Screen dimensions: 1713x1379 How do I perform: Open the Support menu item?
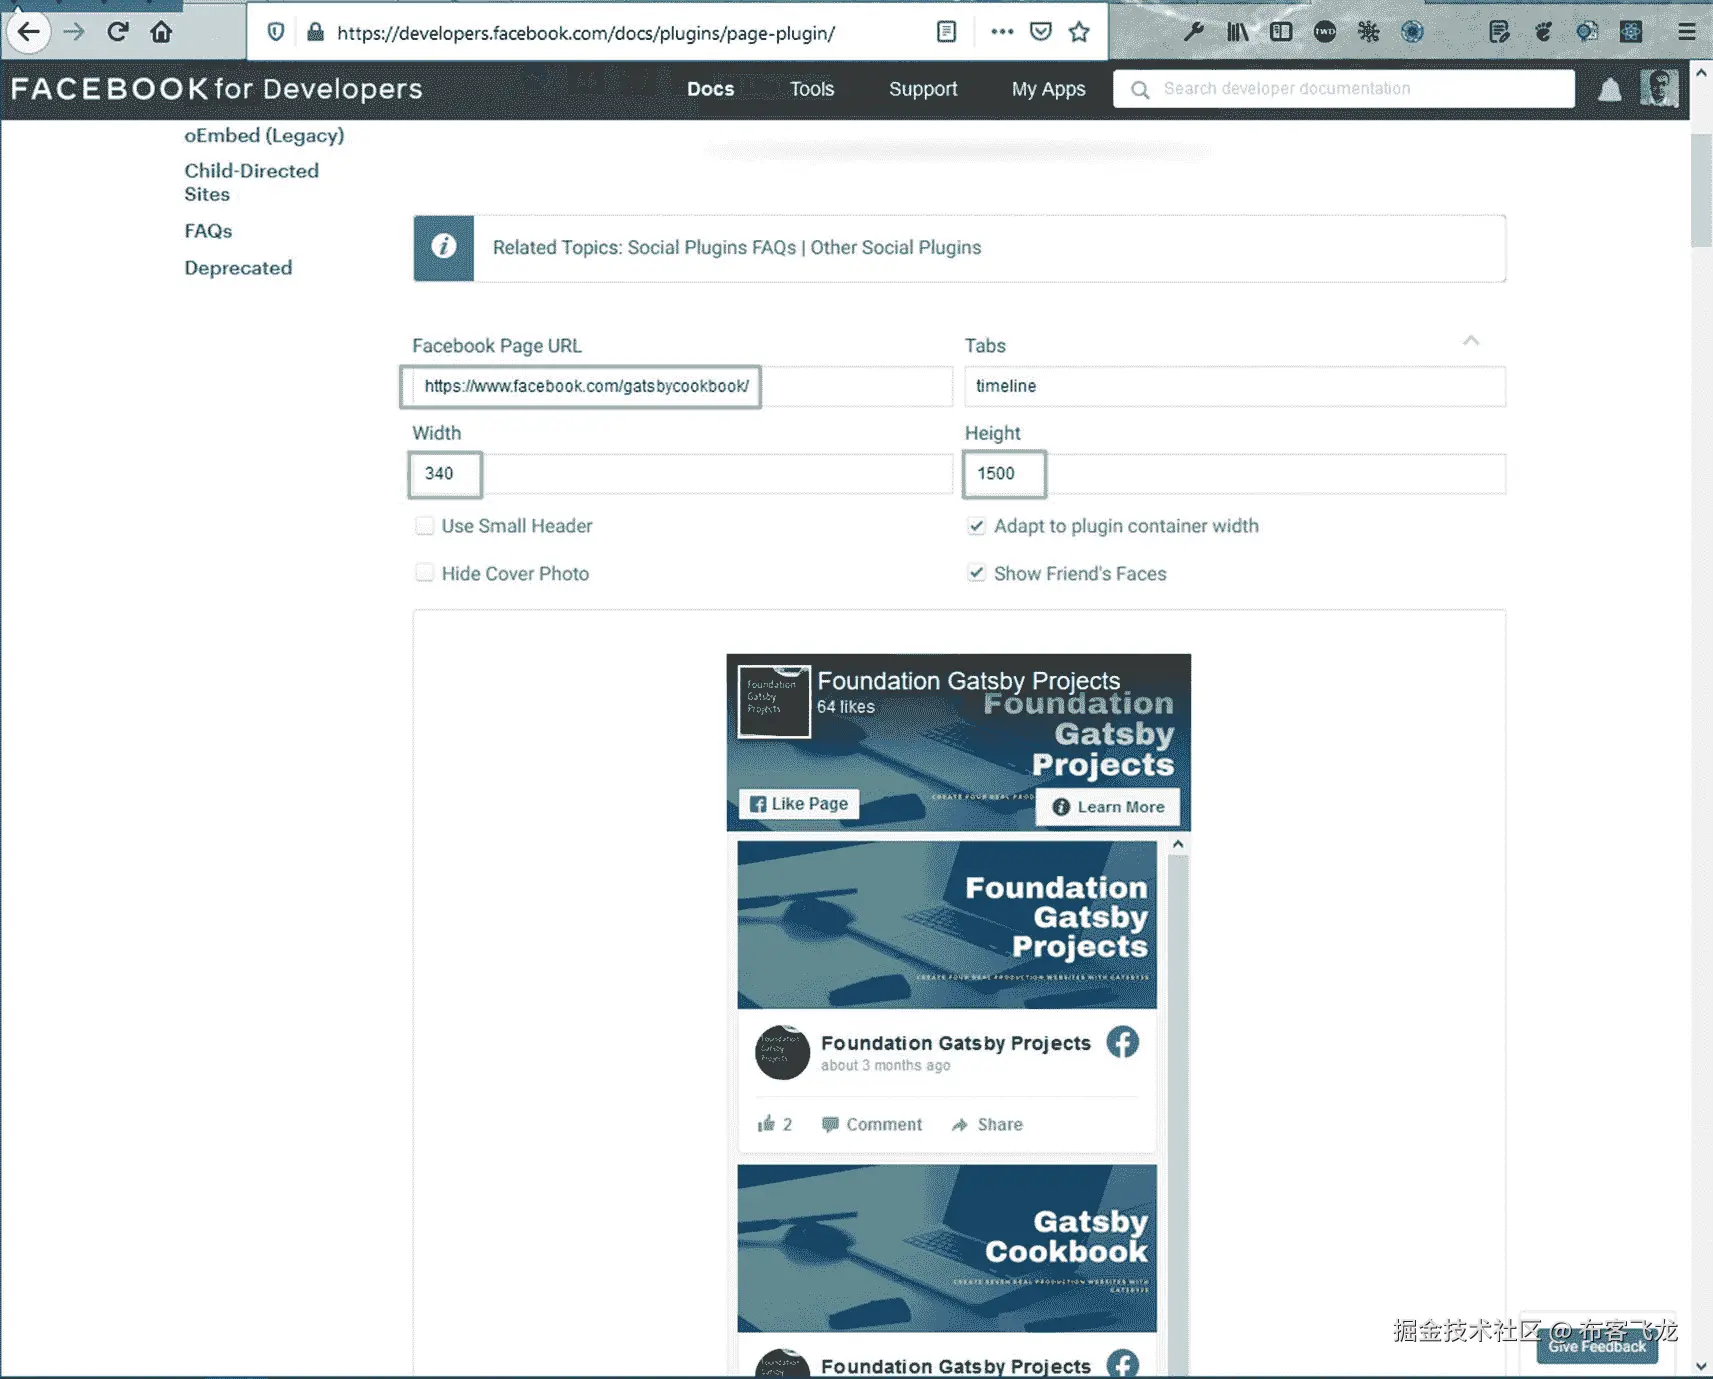click(x=923, y=89)
